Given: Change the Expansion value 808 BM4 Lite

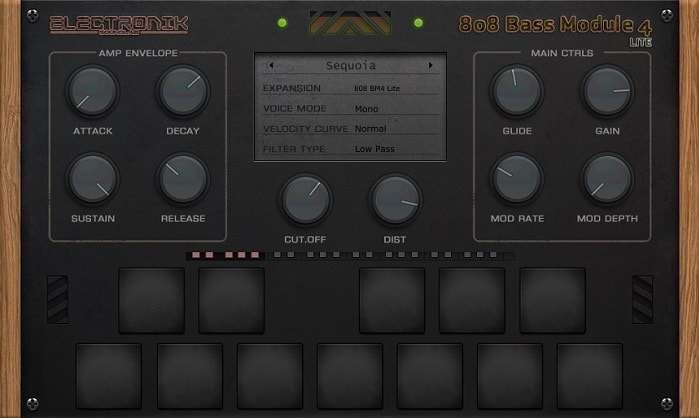Looking at the screenshot, I should pyautogui.click(x=377, y=88).
